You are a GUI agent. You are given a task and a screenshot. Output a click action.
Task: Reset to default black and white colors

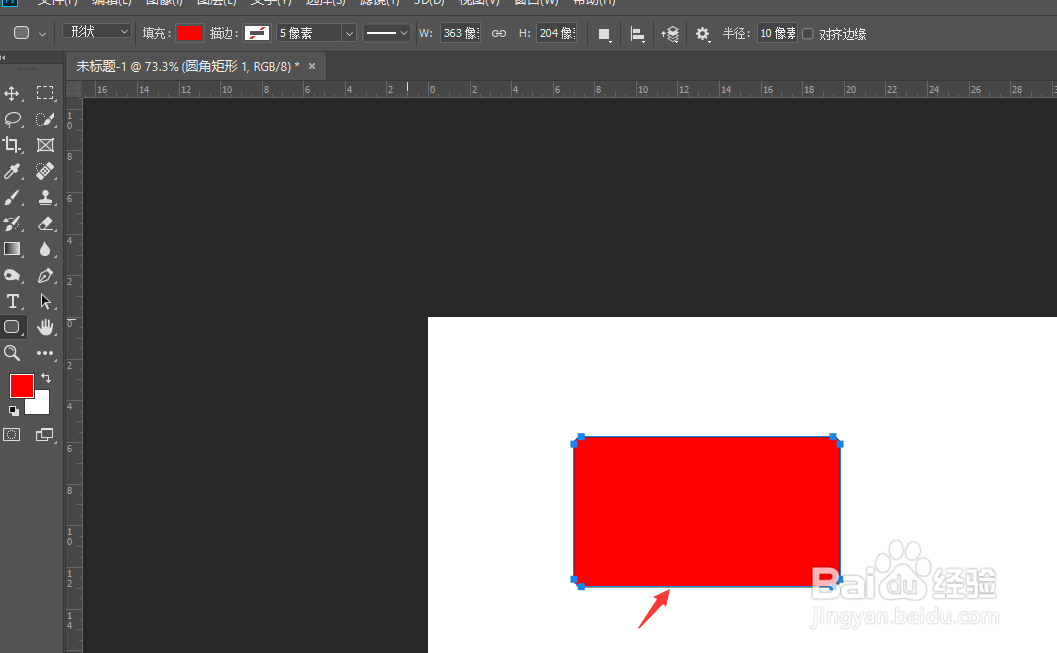(x=13, y=410)
